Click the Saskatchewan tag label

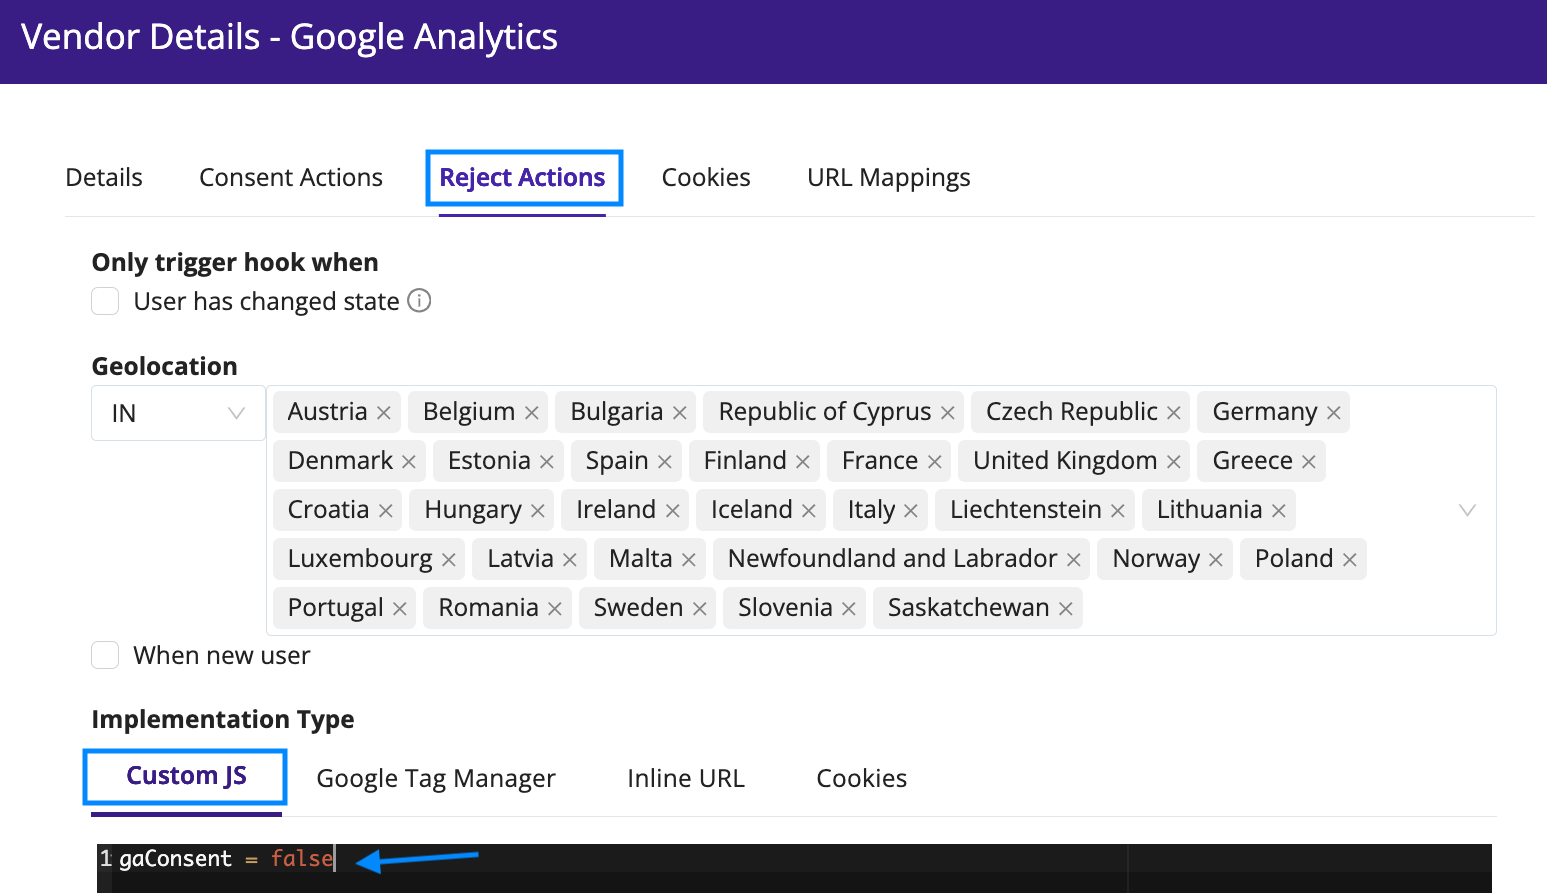pyautogui.click(x=968, y=607)
